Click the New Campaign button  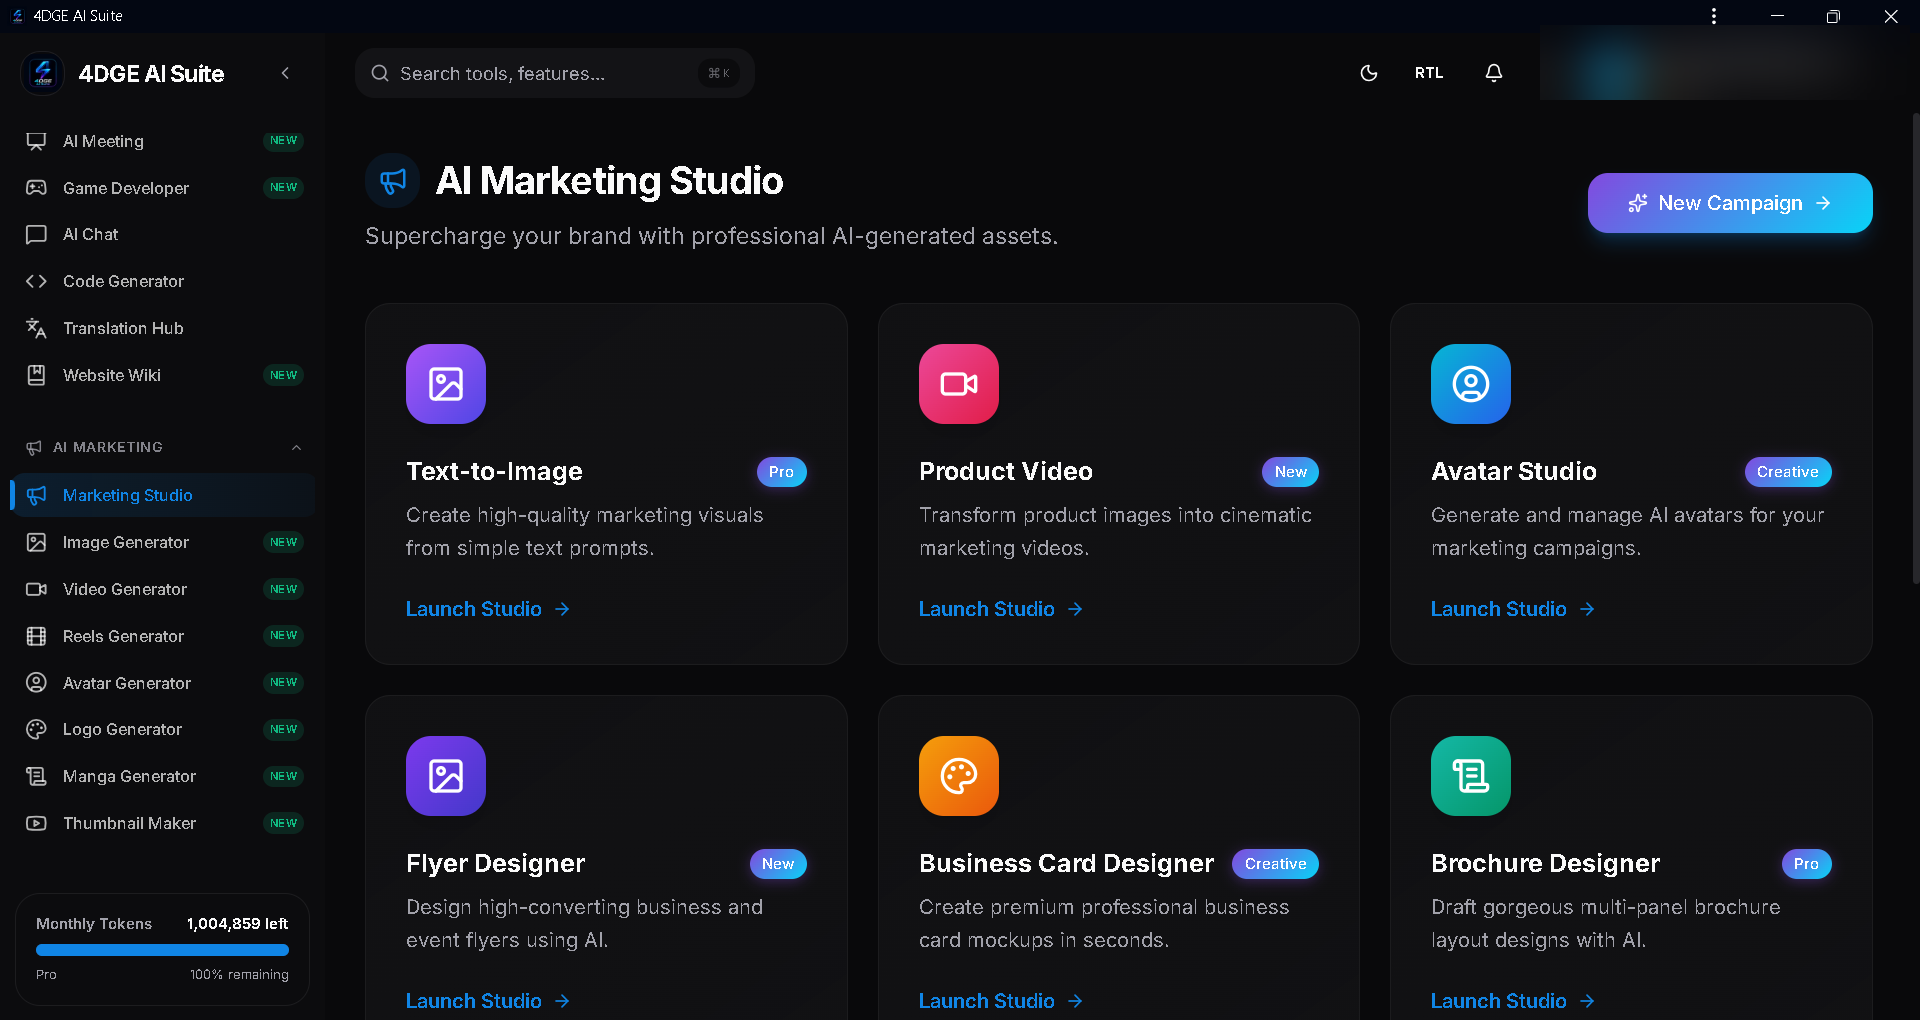pos(1730,203)
